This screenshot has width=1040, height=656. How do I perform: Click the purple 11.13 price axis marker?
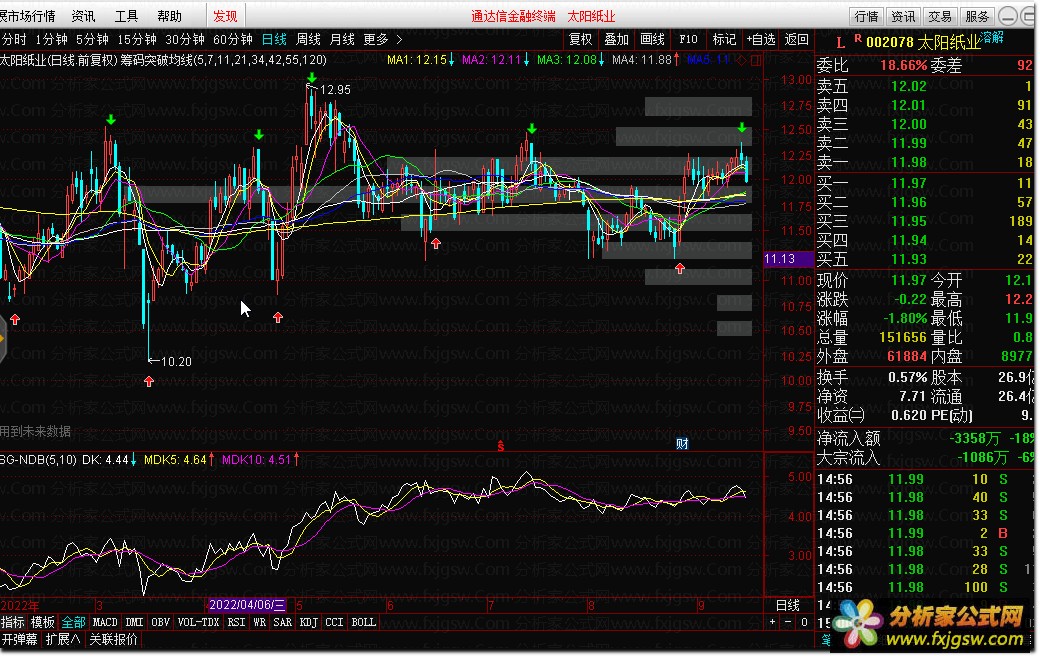(x=789, y=259)
